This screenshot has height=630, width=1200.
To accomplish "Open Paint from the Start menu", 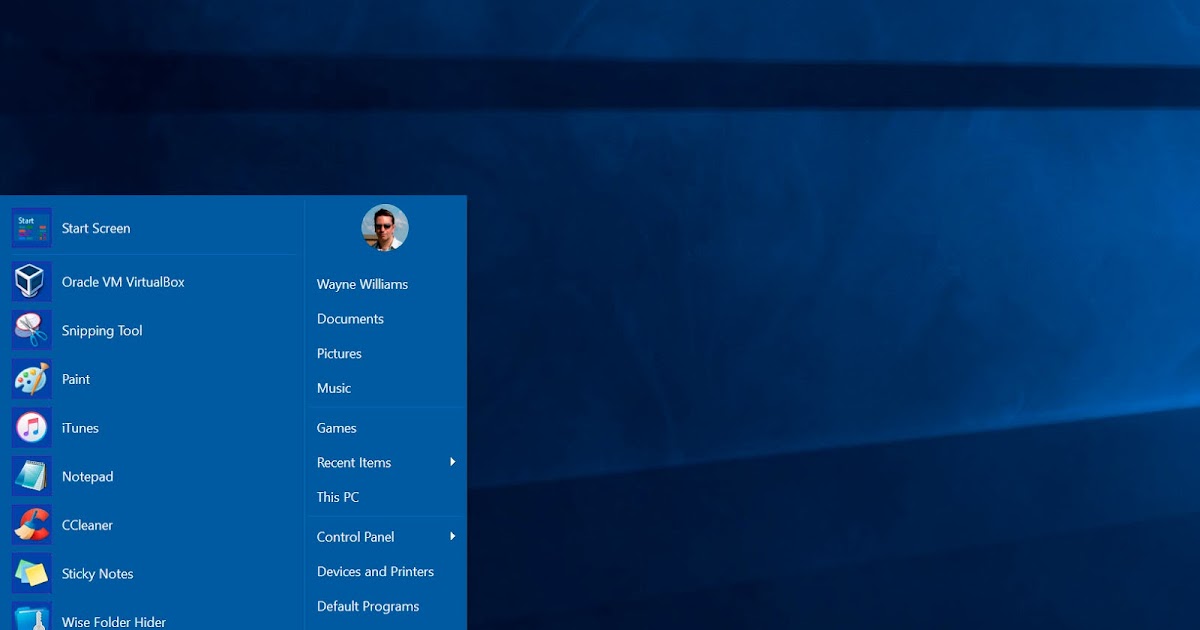I will pyautogui.click(x=76, y=379).
